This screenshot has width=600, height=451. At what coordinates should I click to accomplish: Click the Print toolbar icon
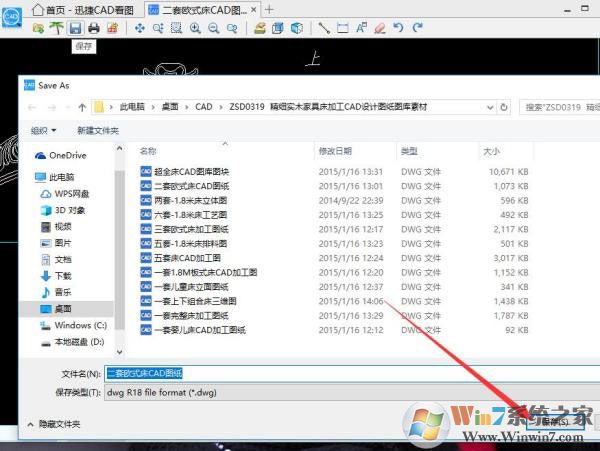point(94,28)
